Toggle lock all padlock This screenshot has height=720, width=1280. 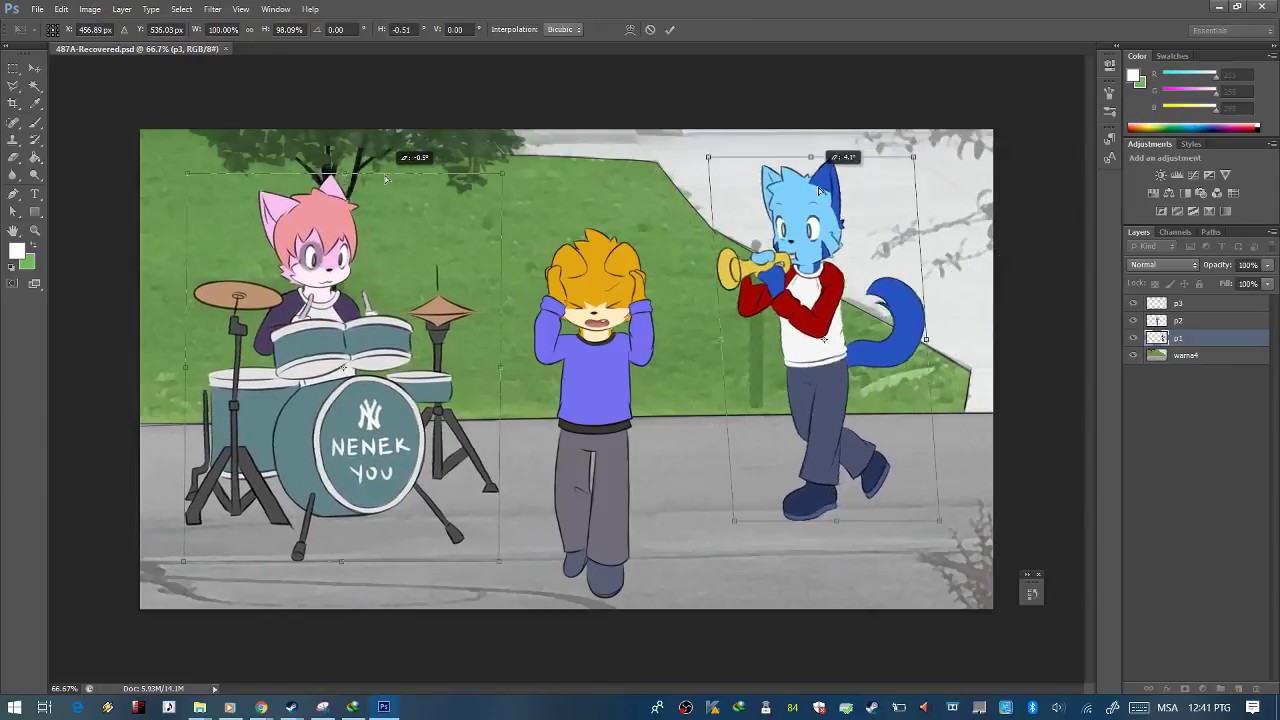point(1199,284)
